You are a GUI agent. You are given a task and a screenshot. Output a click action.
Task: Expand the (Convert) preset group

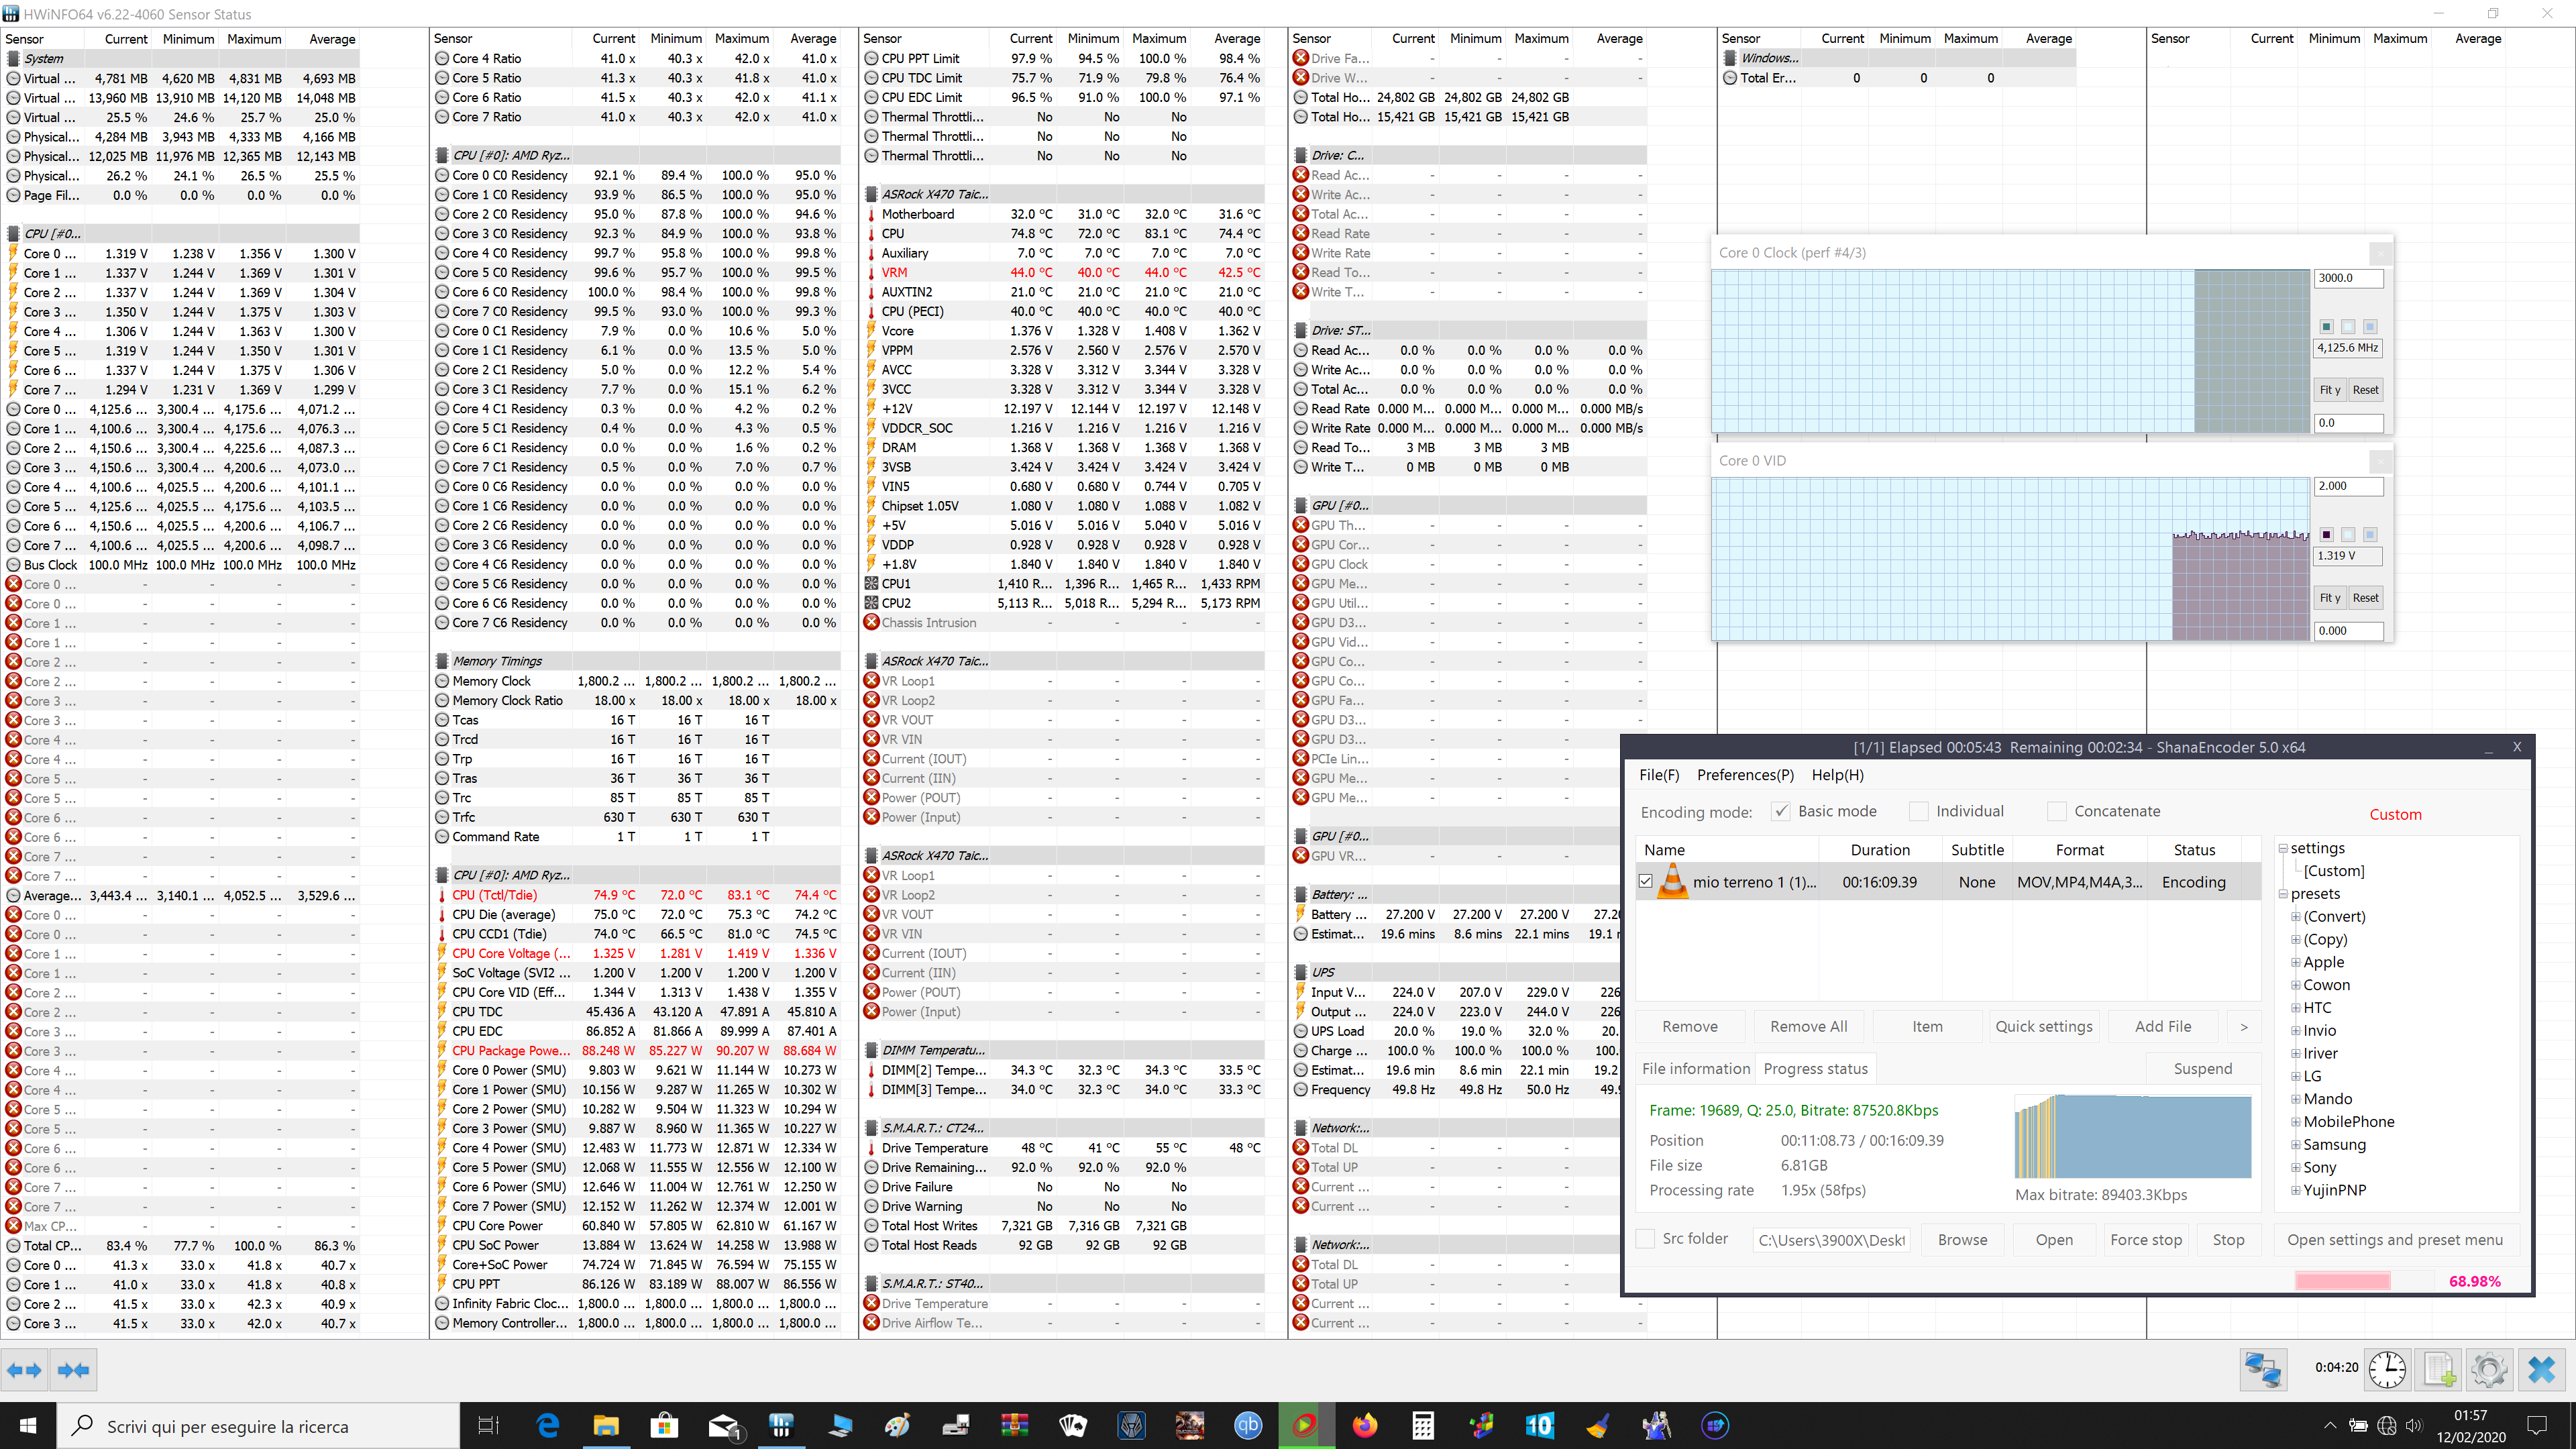coord(2296,917)
